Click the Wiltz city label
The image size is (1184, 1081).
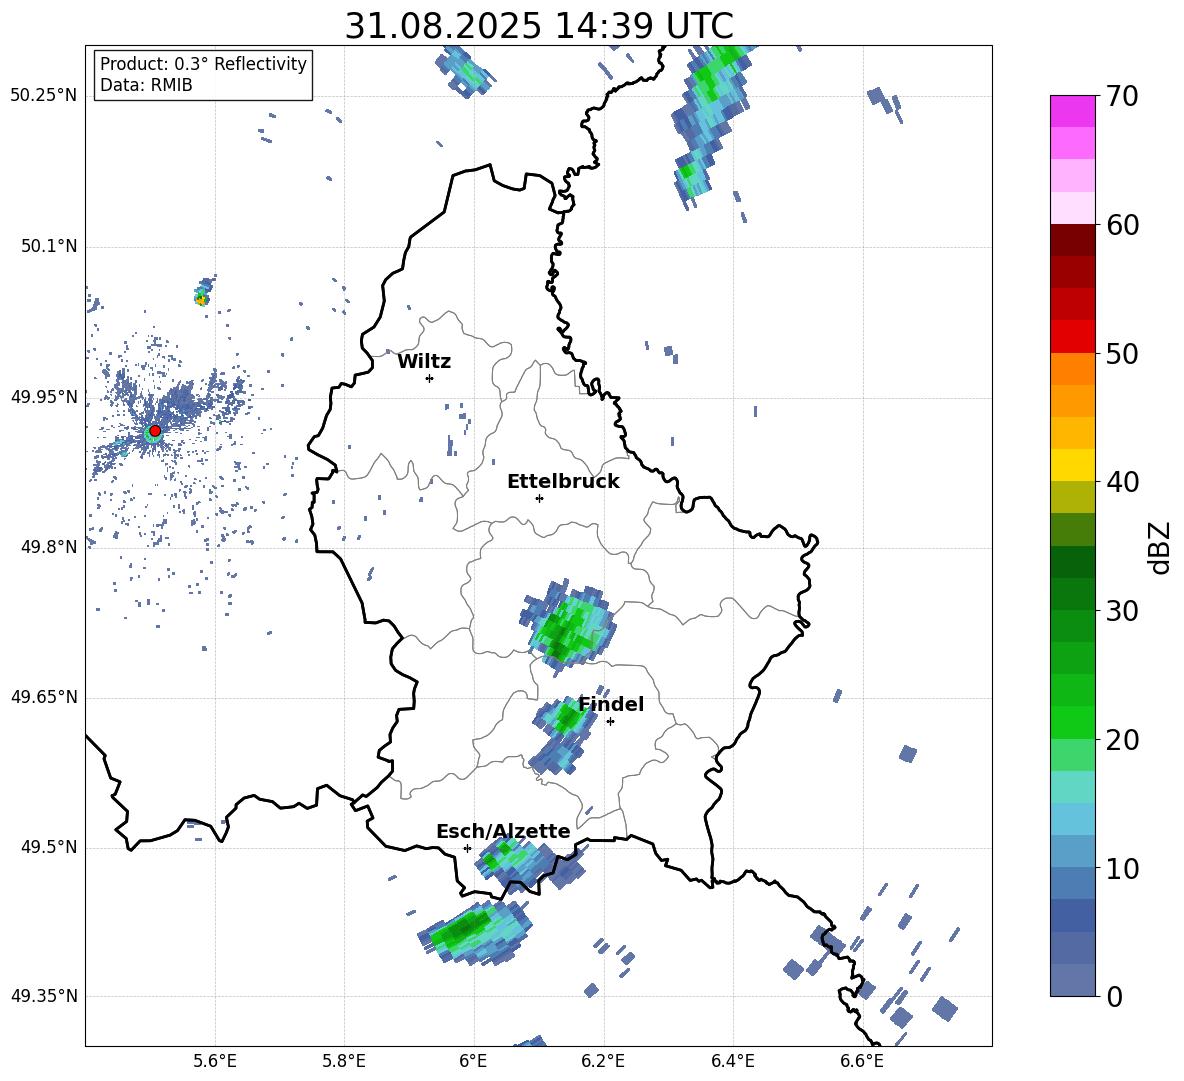tap(424, 362)
